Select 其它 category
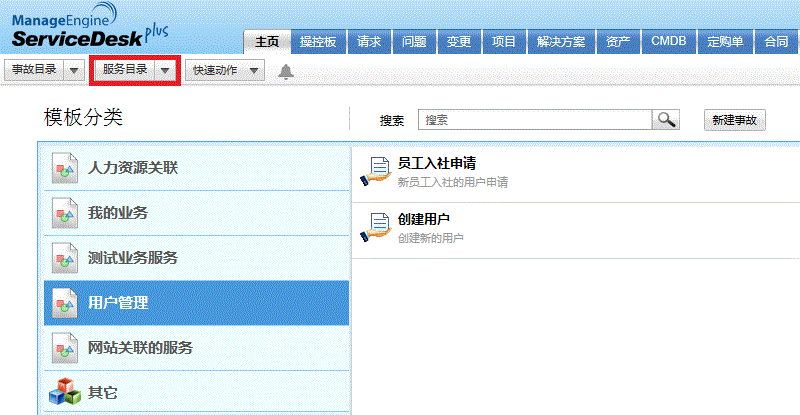The width and height of the screenshot is (800, 415). click(x=196, y=392)
